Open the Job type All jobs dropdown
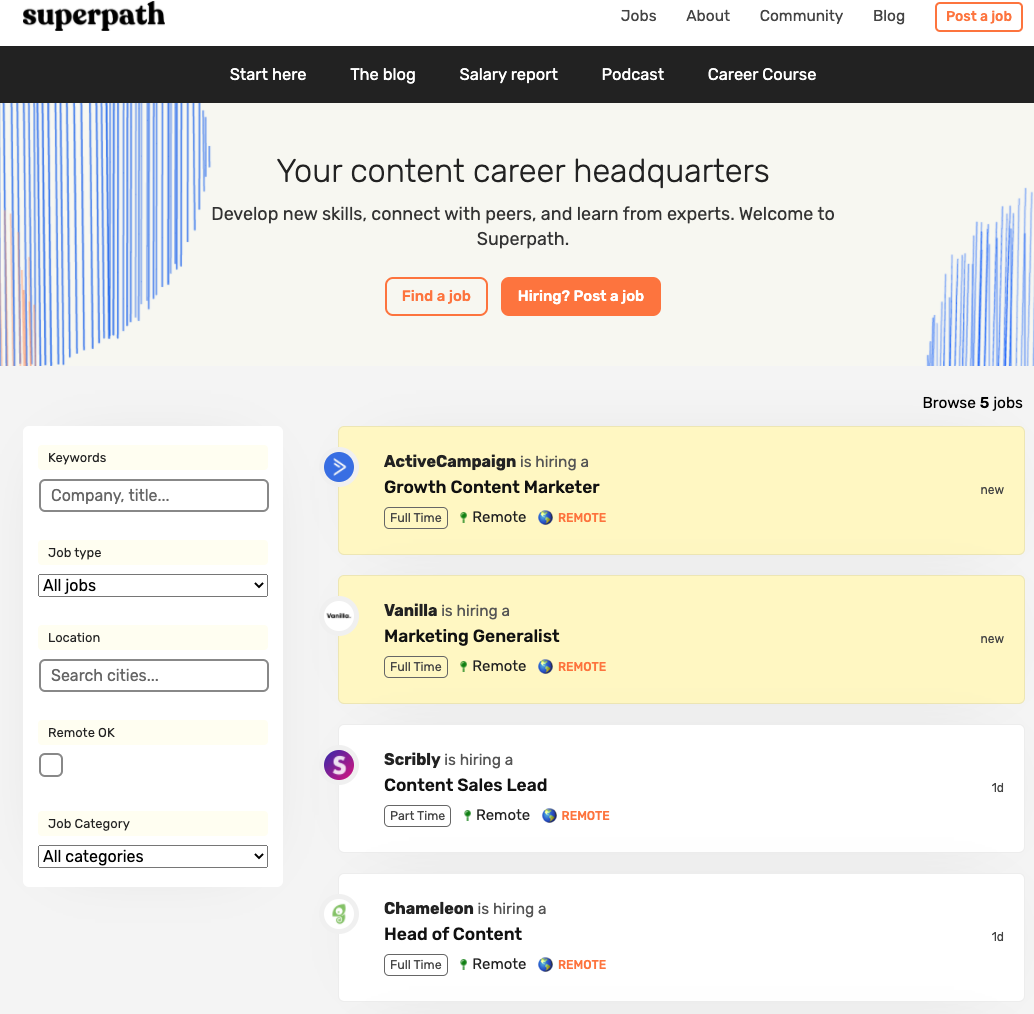This screenshot has height=1014, width=1034. 153,585
